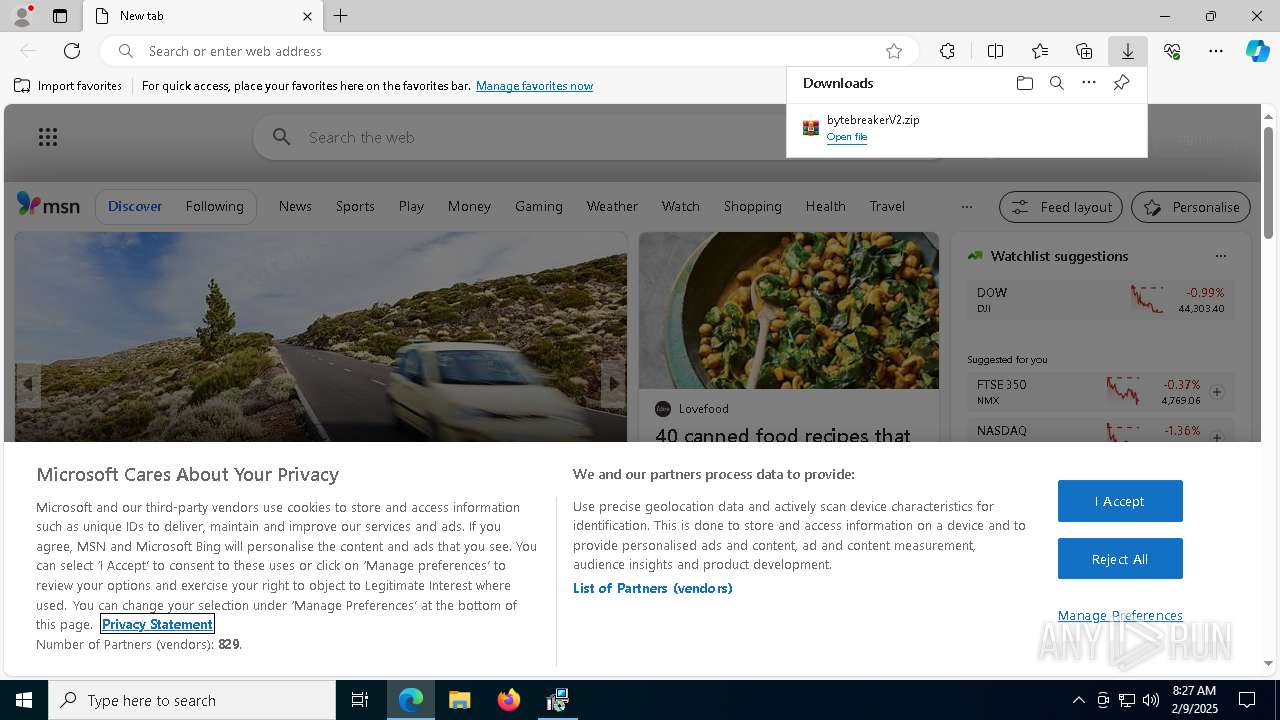Open the Sports section

[355, 206]
